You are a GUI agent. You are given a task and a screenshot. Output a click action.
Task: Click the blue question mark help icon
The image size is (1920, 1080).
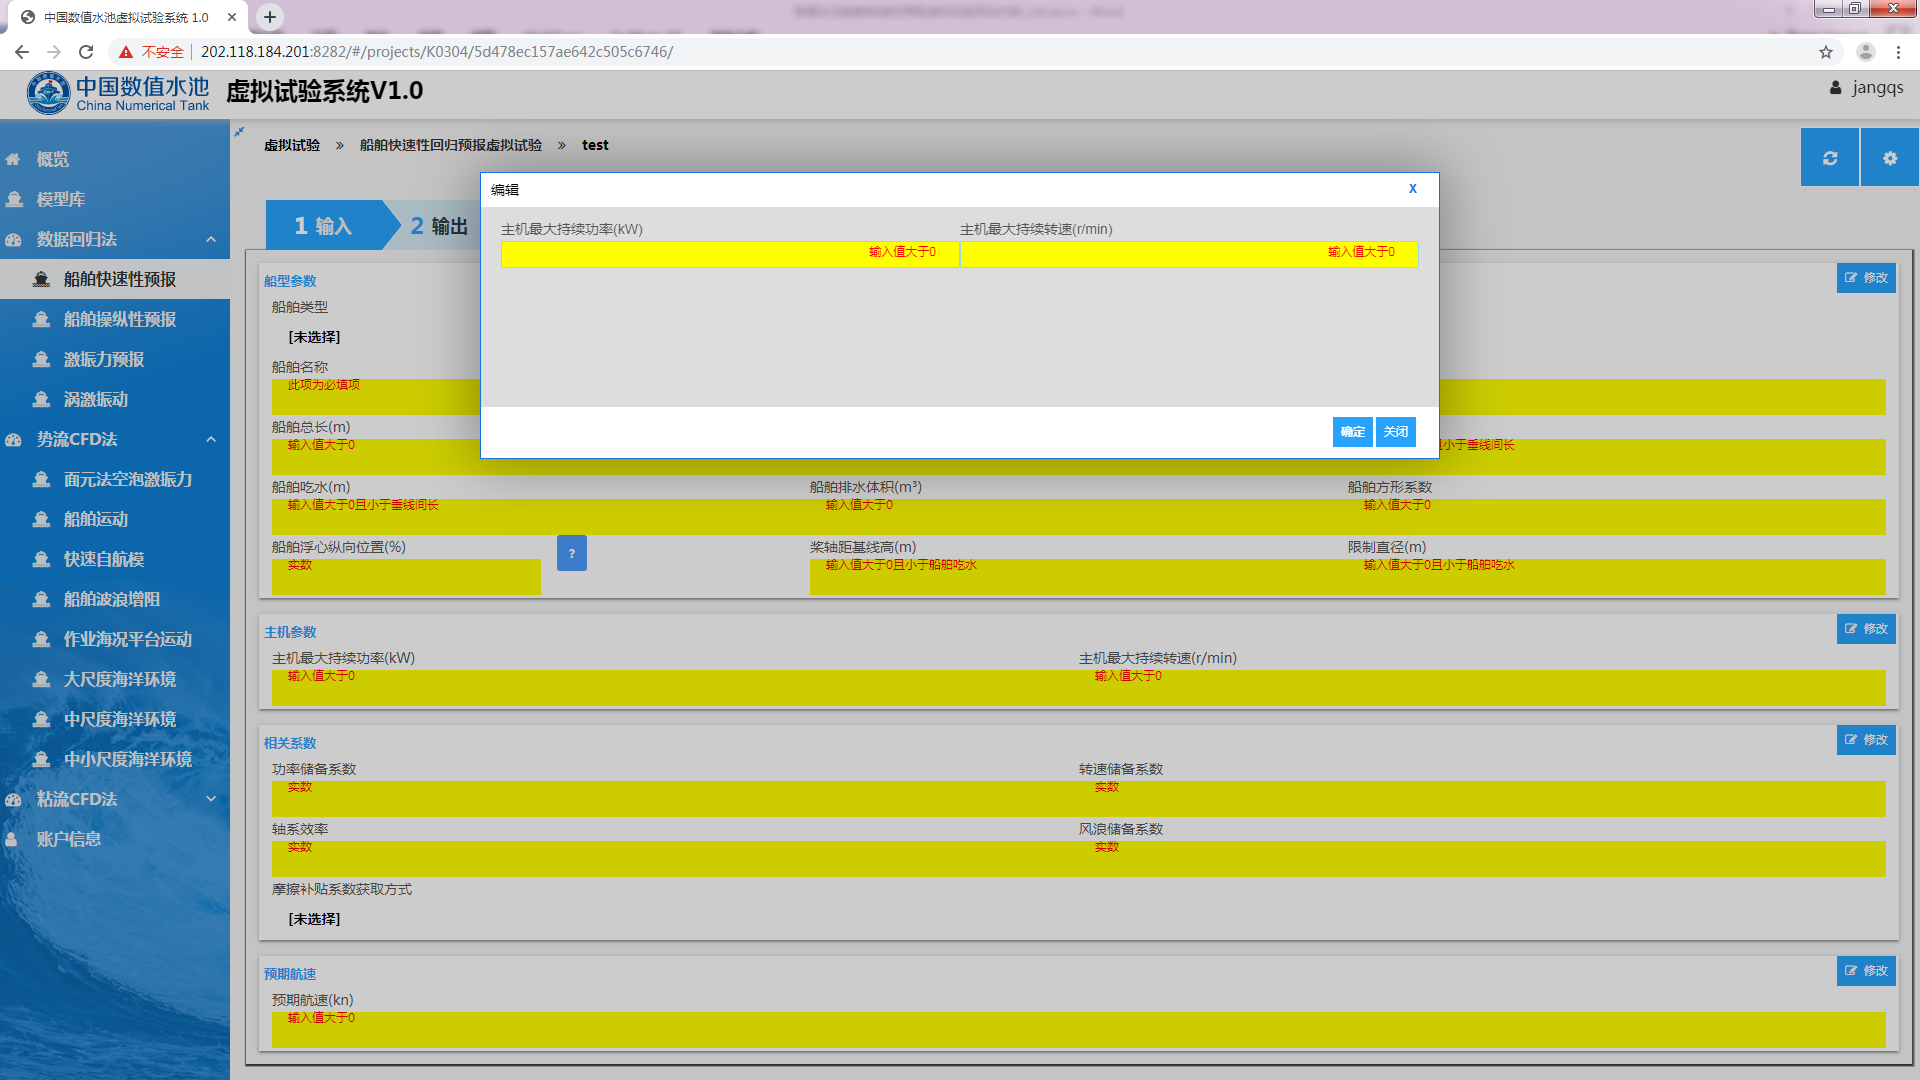(x=571, y=553)
